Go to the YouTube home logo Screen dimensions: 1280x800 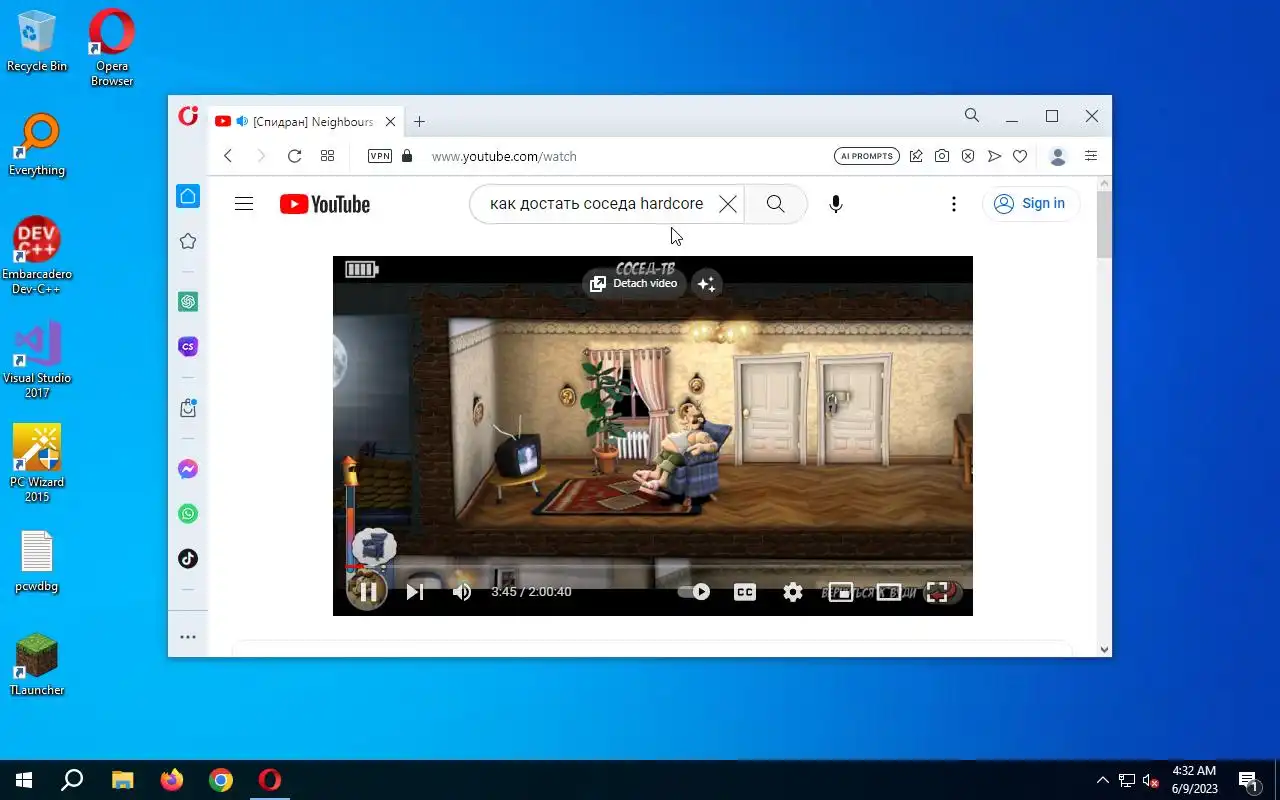(x=325, y=204)
